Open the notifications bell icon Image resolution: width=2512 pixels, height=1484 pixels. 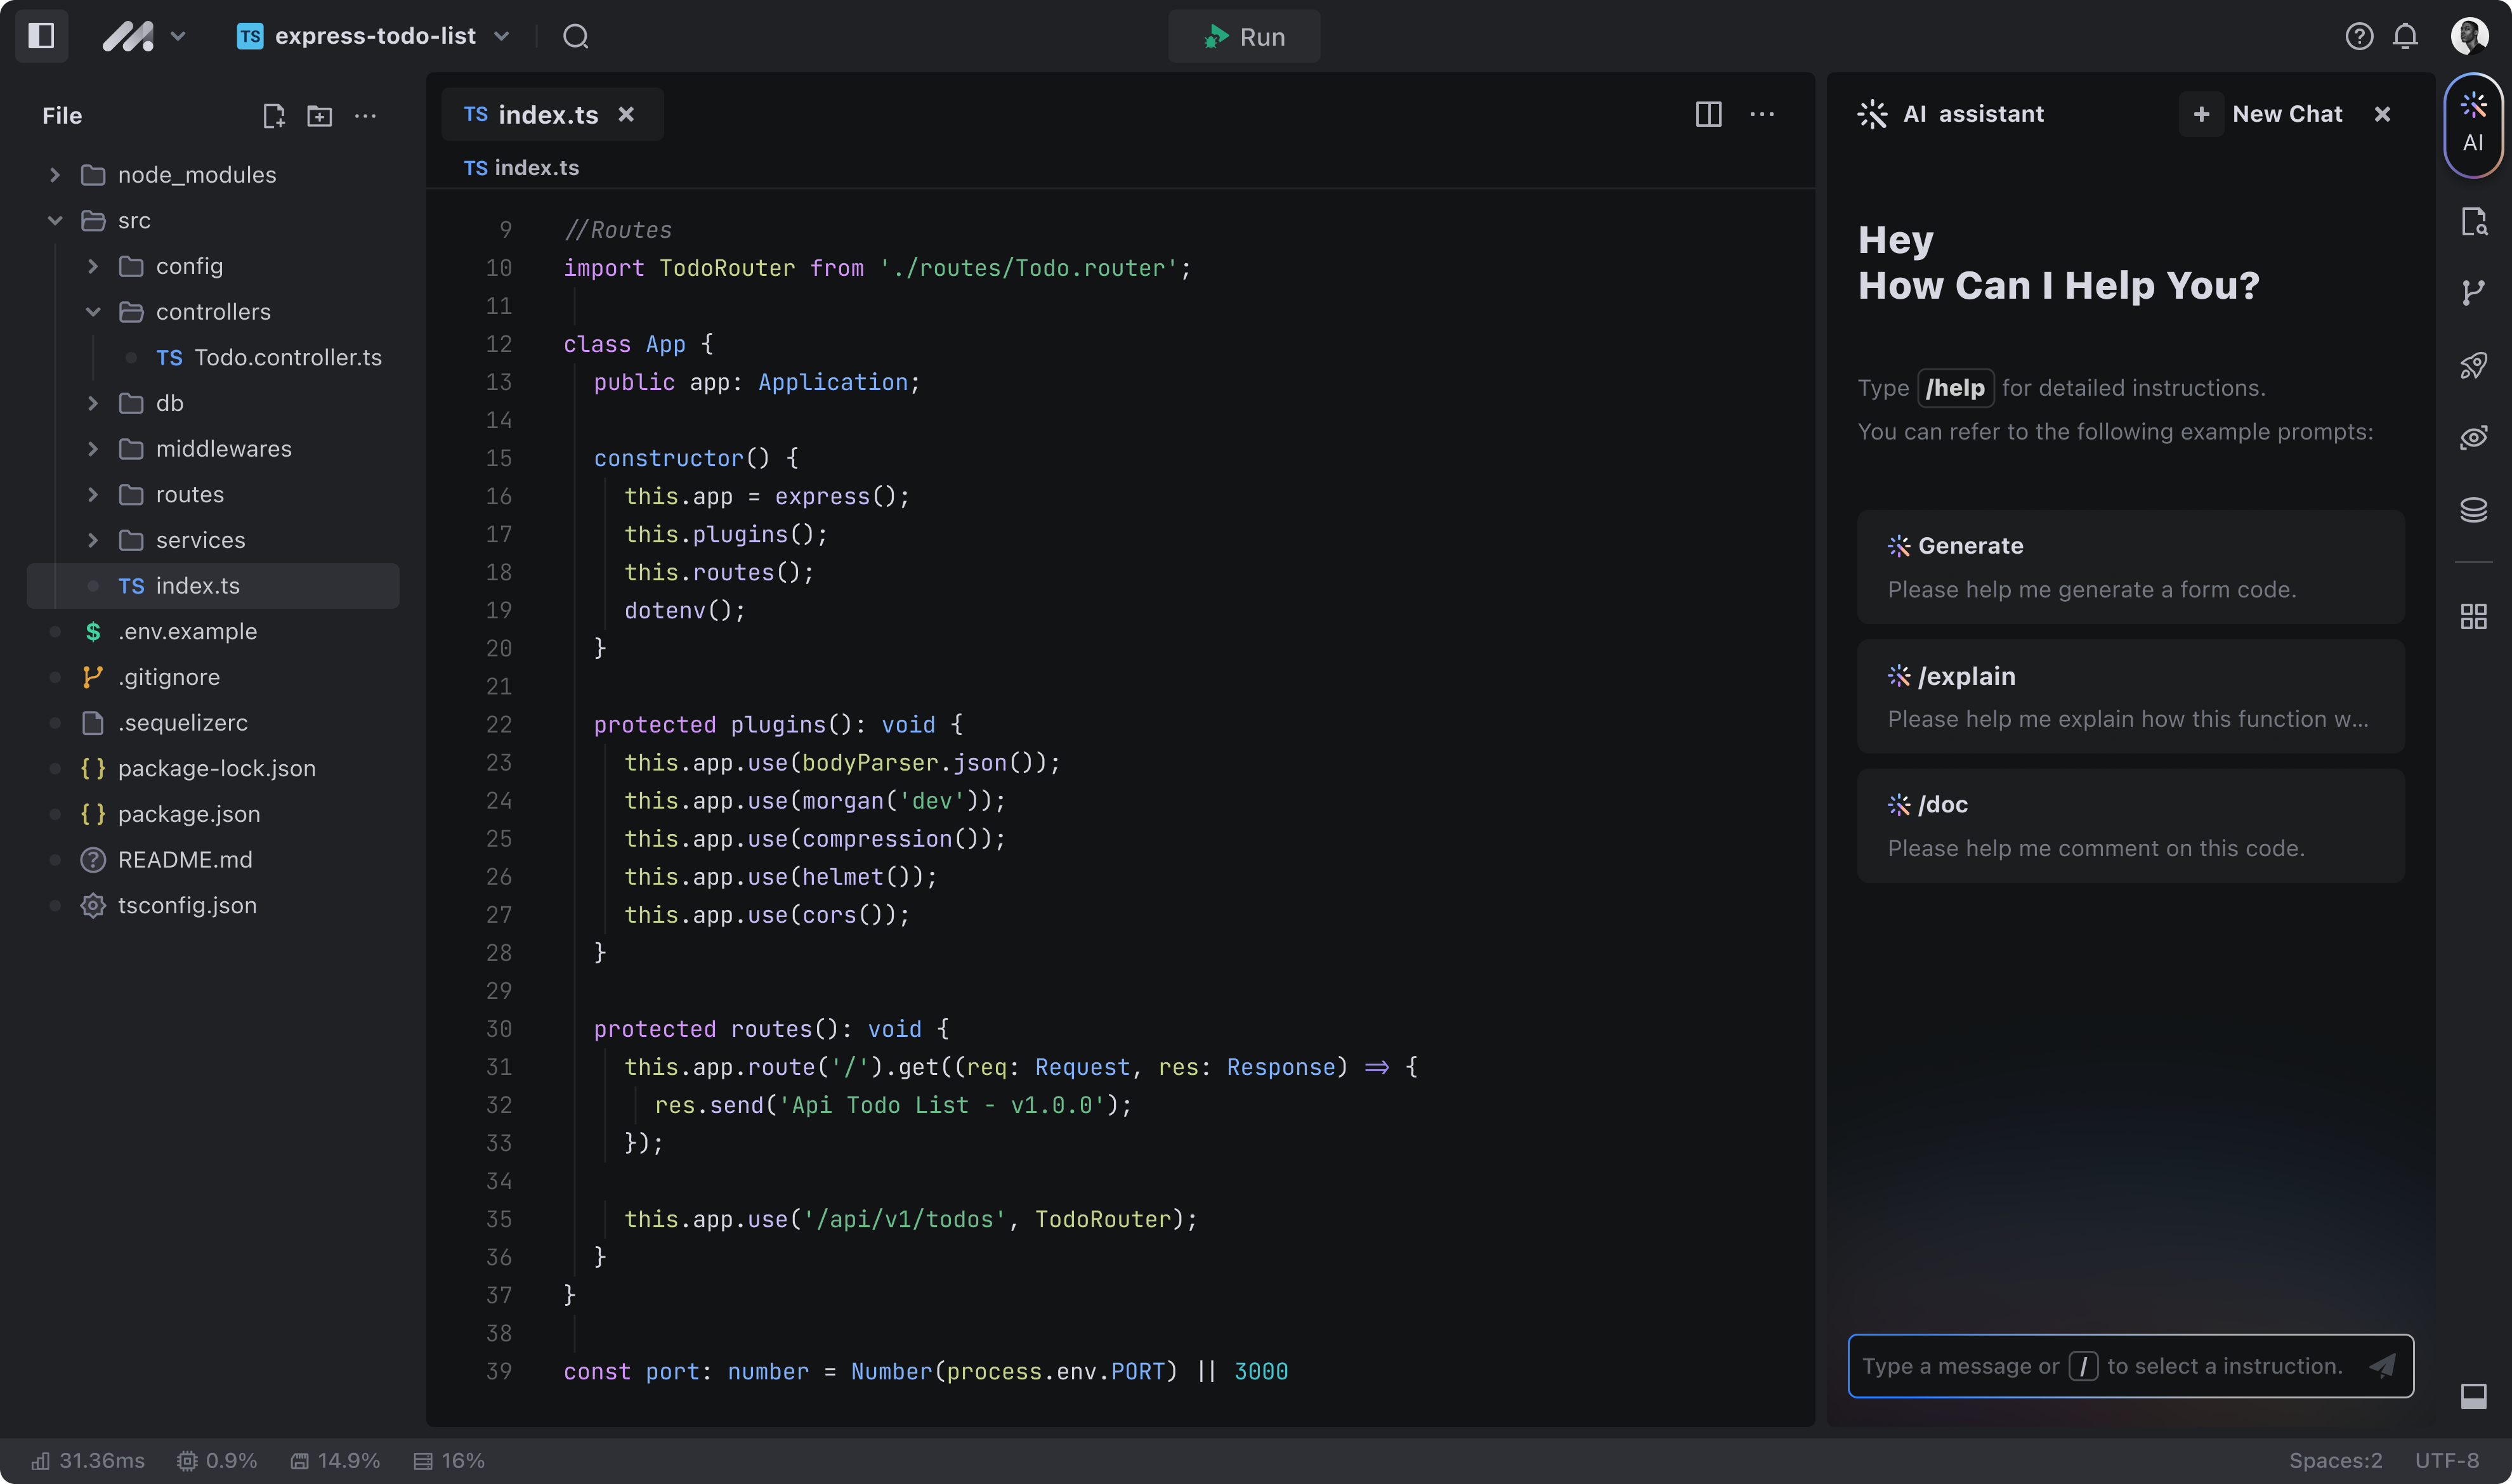pyautogui.click(x=2405, y=36)
